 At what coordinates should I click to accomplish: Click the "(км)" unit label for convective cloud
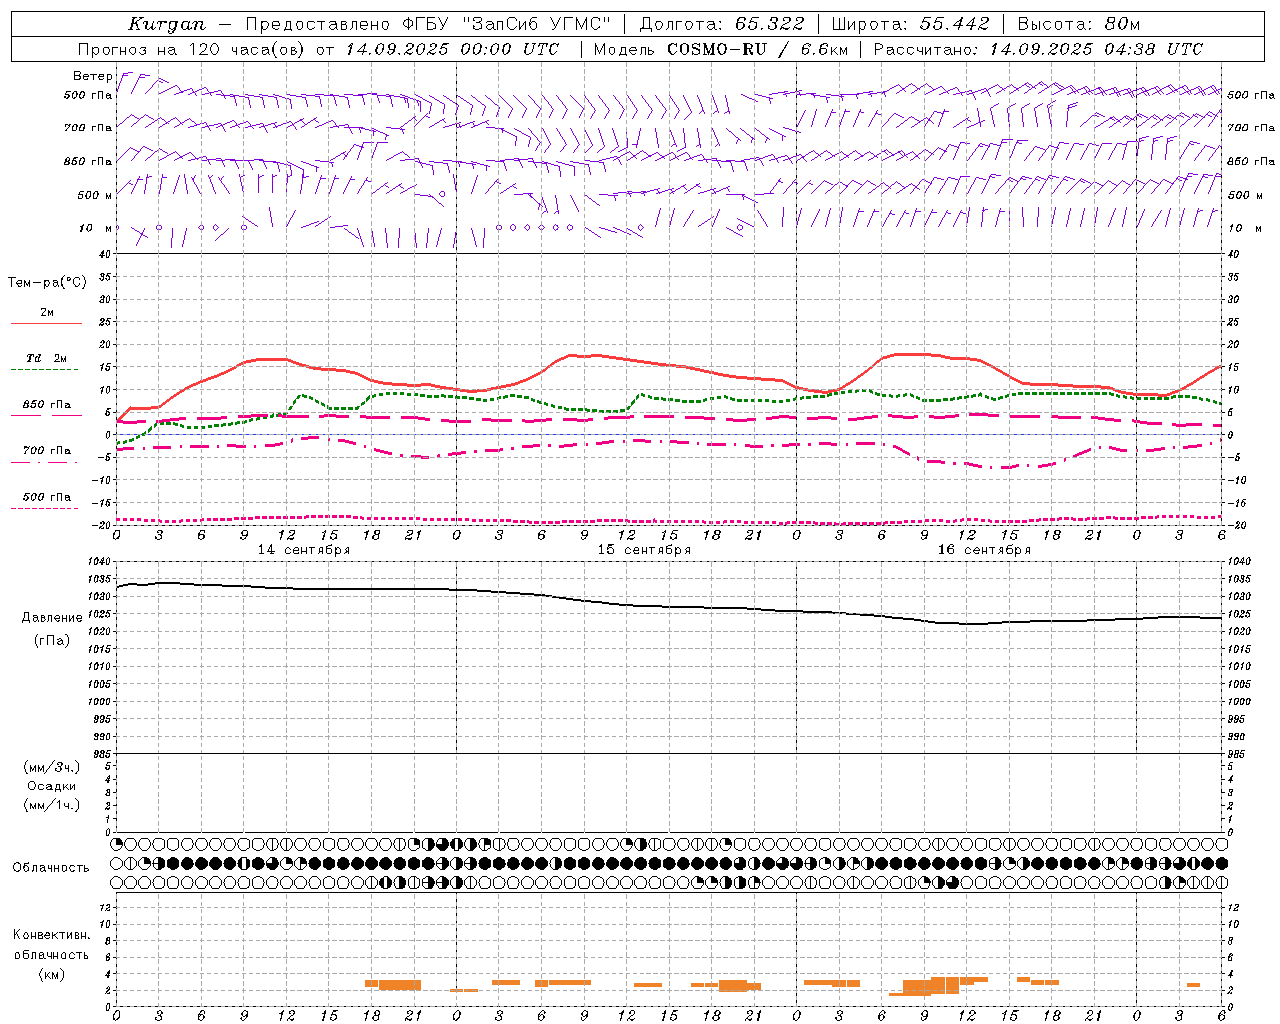coord(51,974)
